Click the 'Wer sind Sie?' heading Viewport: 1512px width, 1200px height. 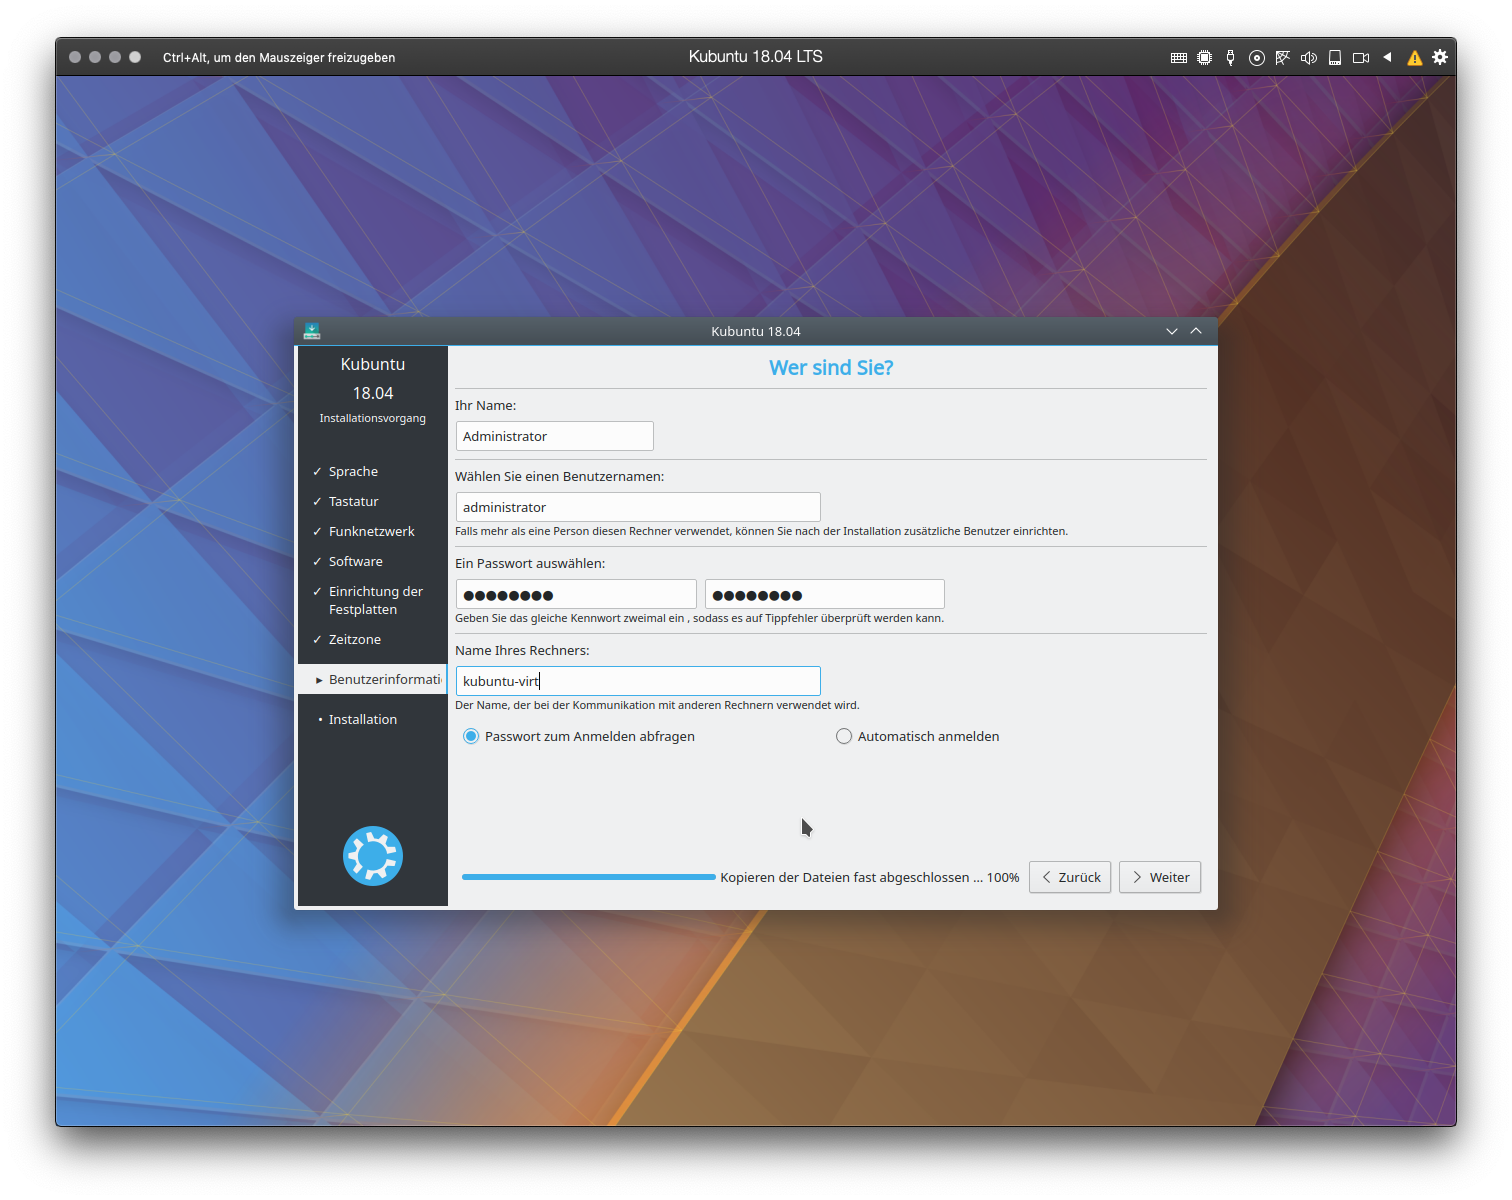[x=831, y=368]
